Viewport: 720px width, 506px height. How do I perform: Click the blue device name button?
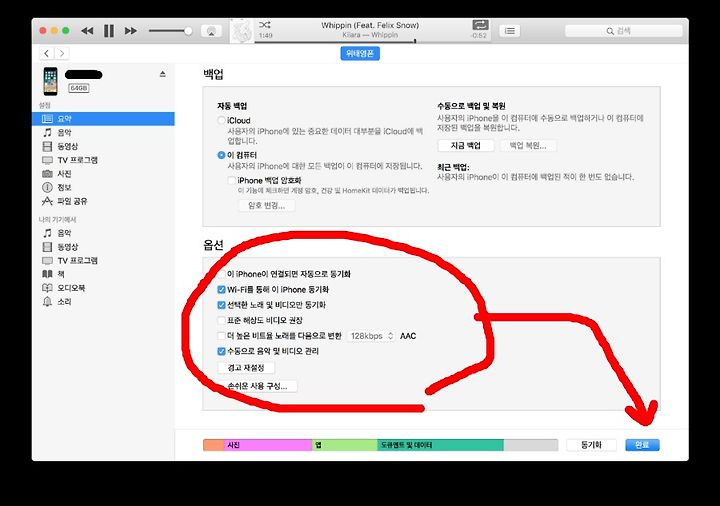click(x=360, y=53)
